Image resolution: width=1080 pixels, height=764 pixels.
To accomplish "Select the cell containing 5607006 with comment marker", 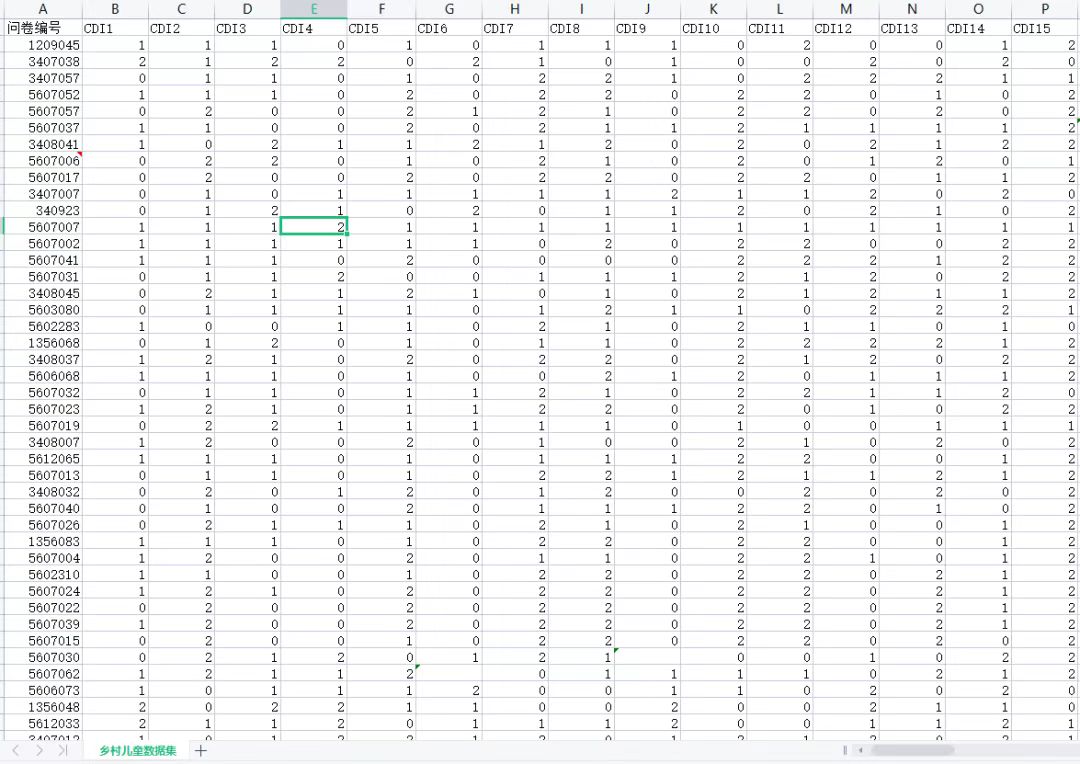I will click(43, 161).
